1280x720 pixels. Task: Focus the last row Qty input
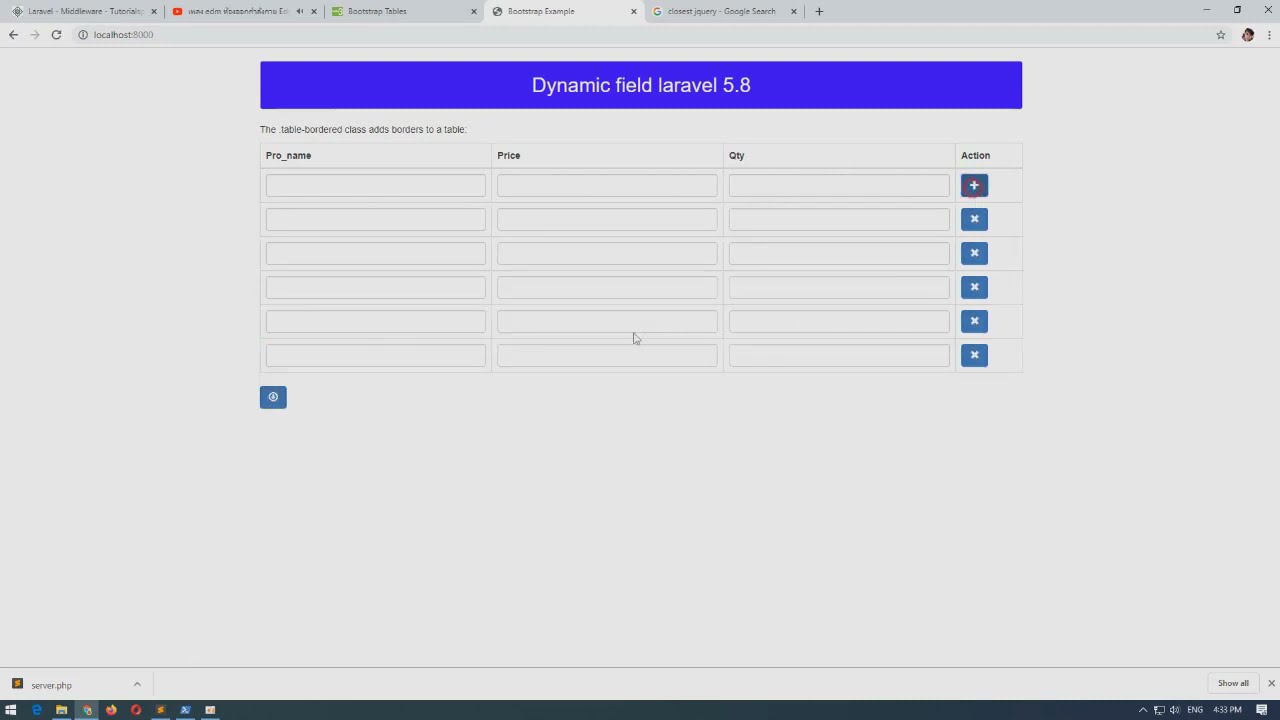coord(839,355)
